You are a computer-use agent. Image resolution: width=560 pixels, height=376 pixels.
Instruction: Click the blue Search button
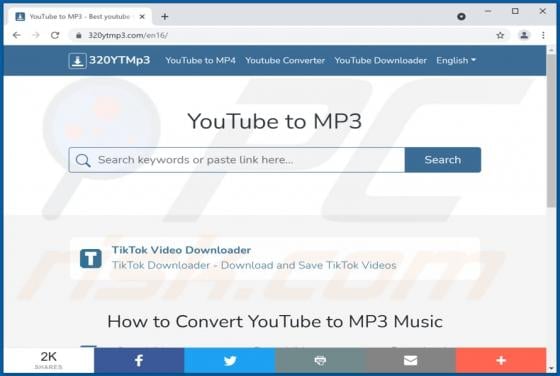[443, 160]
